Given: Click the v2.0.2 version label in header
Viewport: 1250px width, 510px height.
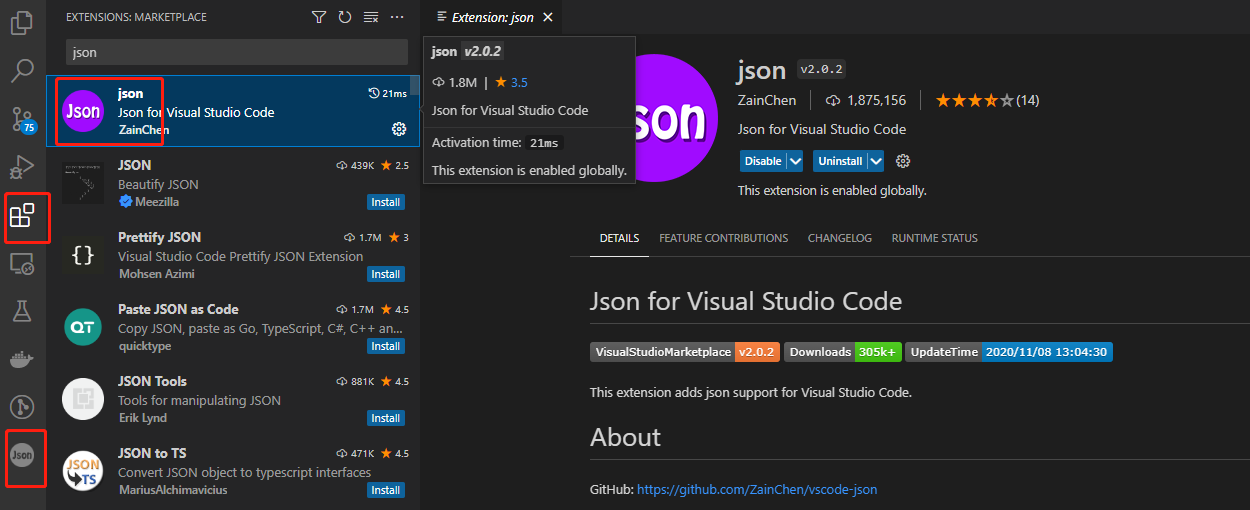Looking at the screenshot, I should 821,69.
